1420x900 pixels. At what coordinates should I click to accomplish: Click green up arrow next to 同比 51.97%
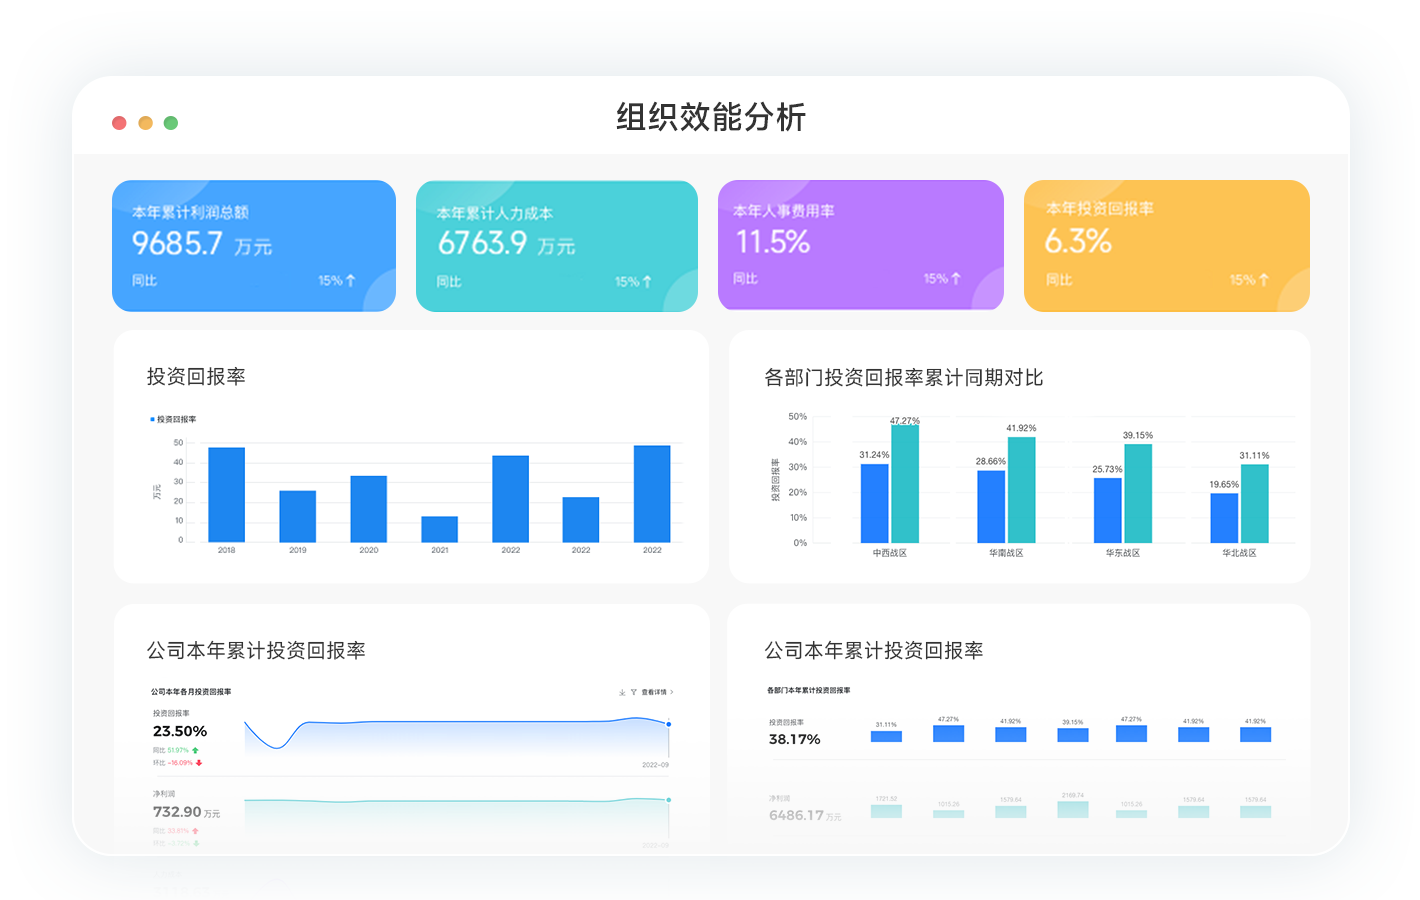pyautogui.click(x=196, y=750)
